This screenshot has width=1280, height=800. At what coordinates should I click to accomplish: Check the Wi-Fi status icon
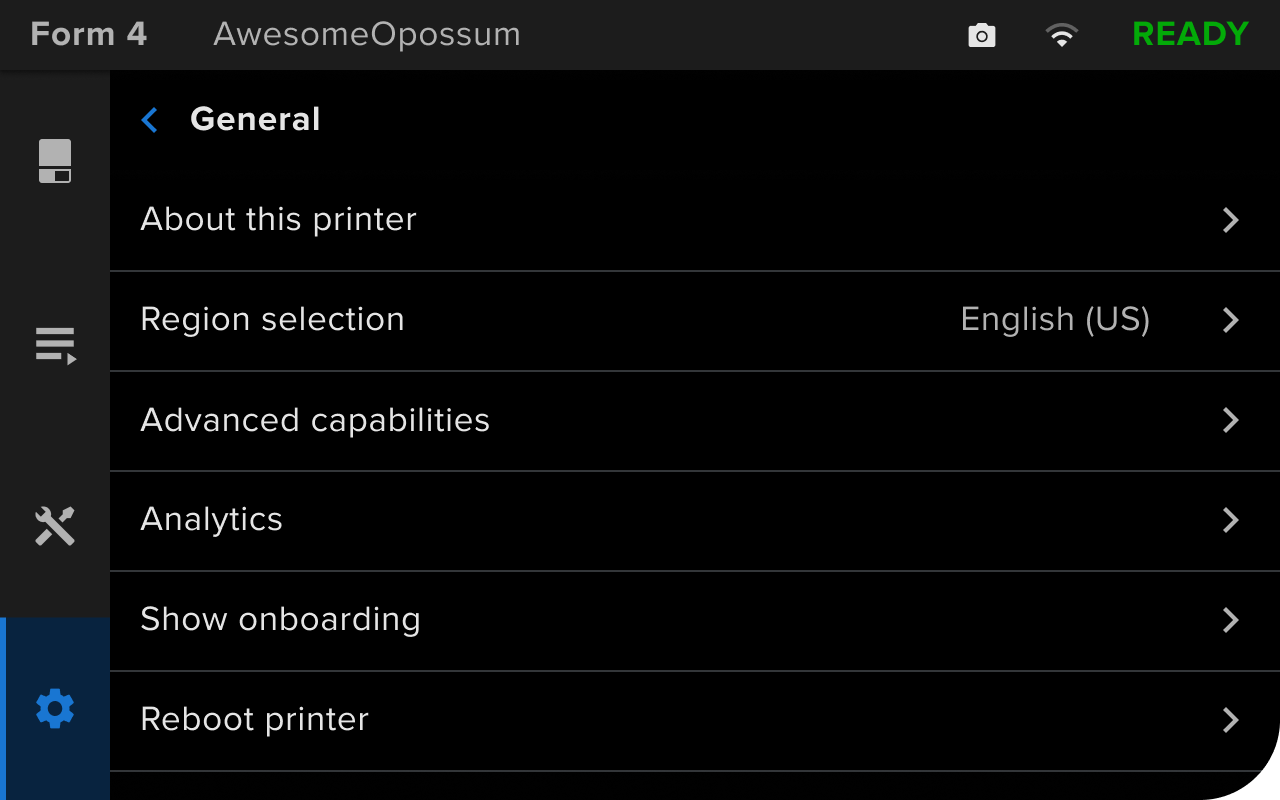click(x=1062, y=35)
